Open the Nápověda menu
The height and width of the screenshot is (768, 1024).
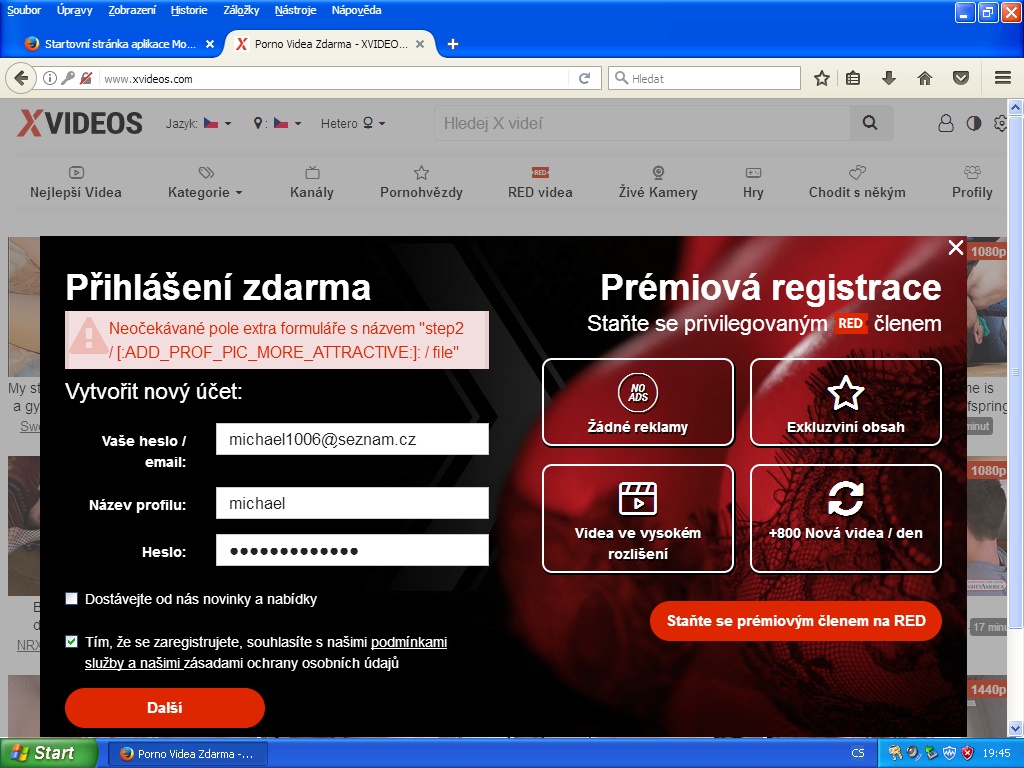coord(357,10)
